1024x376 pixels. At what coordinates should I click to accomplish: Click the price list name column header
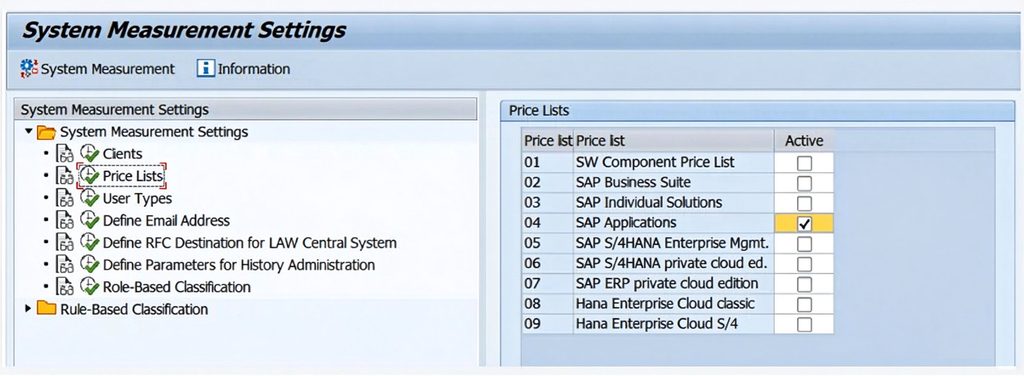[x=674, y=140]
